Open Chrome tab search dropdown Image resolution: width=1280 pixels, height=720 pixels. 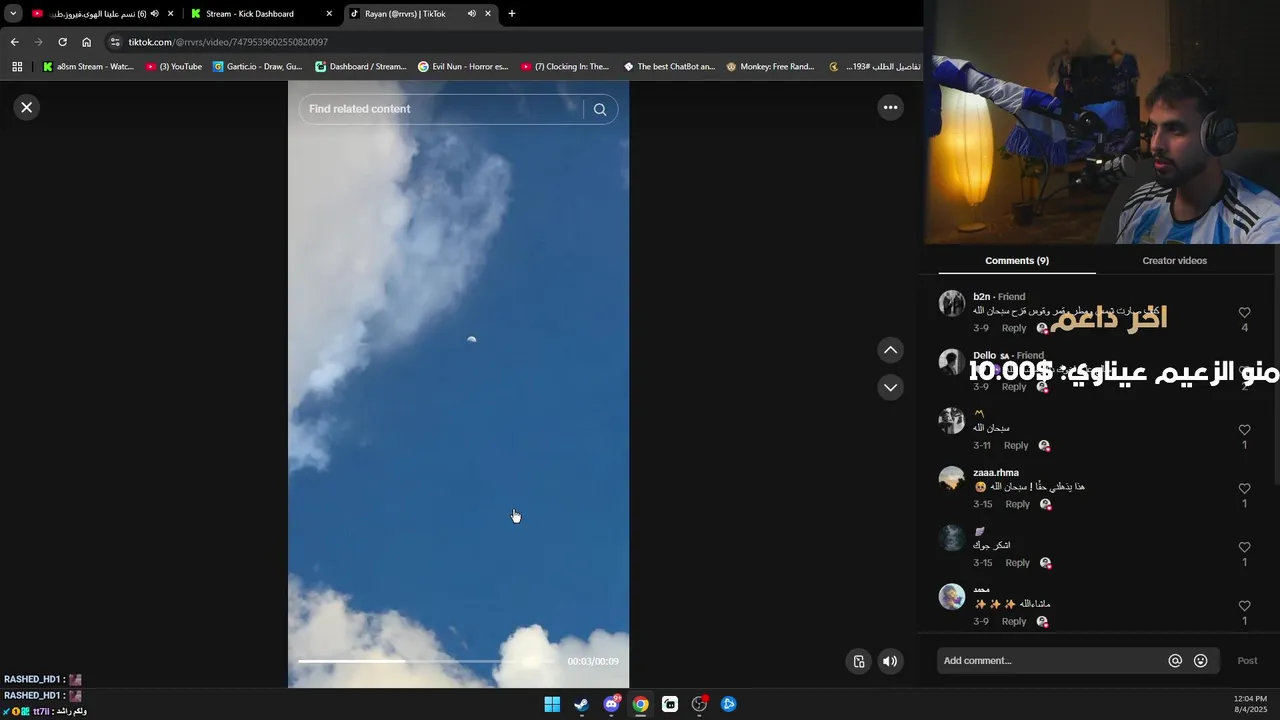tap(13, 14)
